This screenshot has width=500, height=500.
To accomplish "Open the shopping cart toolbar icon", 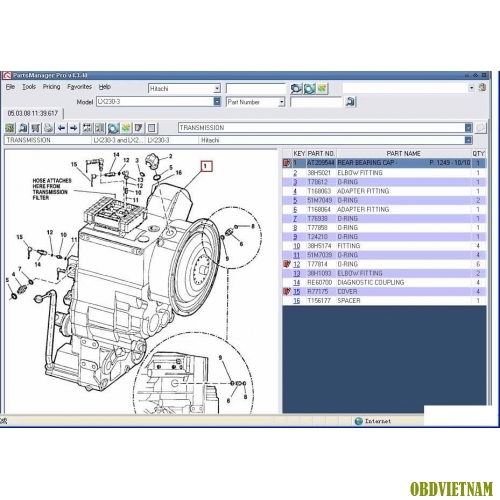I will (x=36, y=128).
